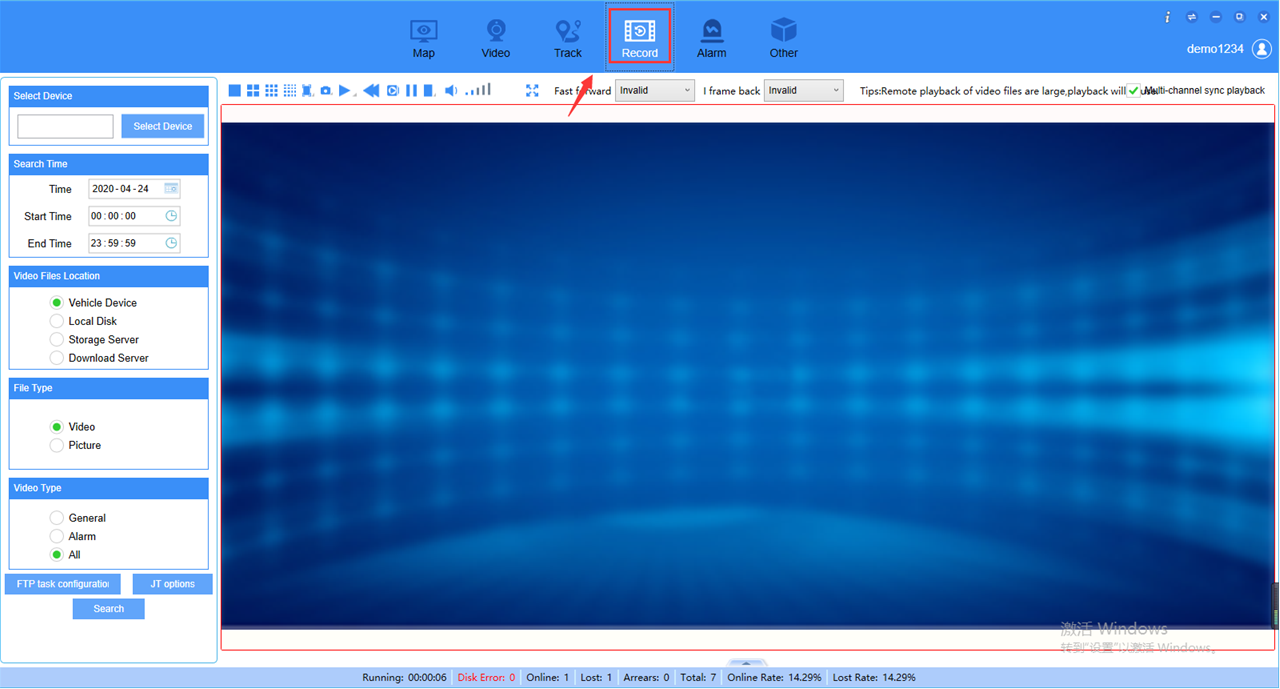Click the Disk Error: 0 status
This screenshot has width=1280, height=689.
click(487, 678)
